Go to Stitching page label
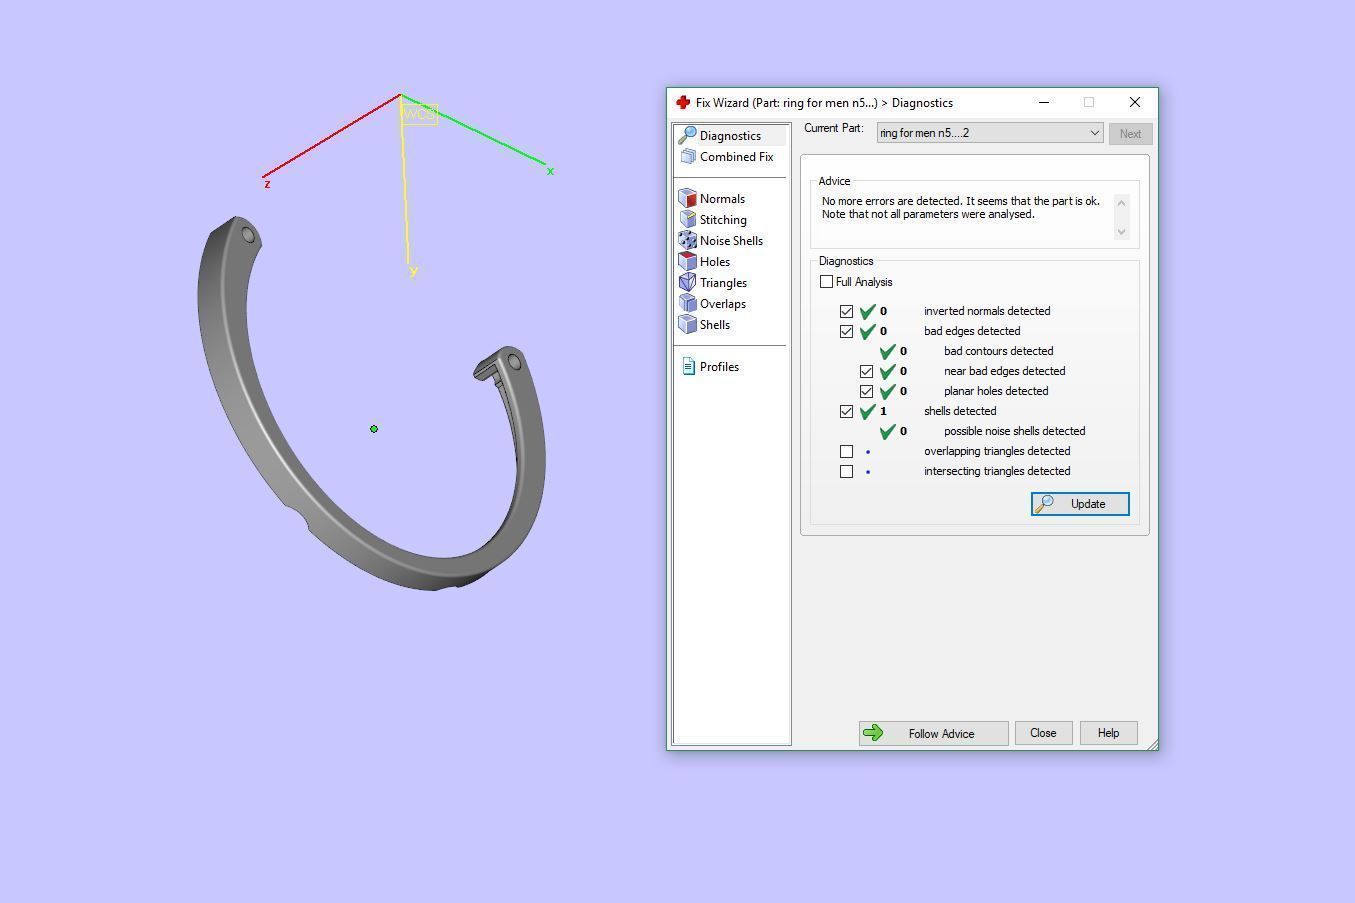 point(723,220)
